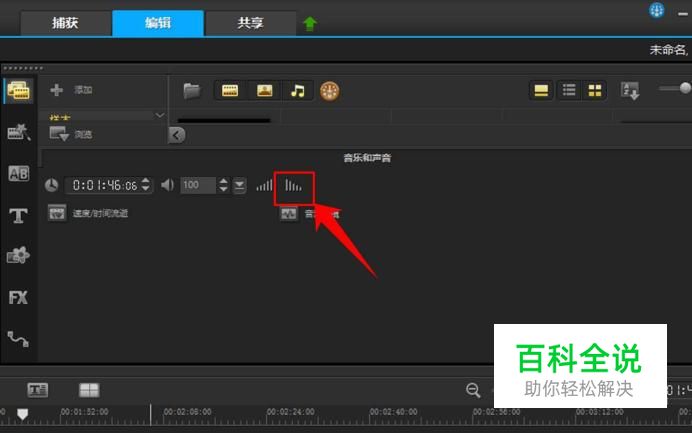Switch to timeline view grid icon

coord(89,390)
